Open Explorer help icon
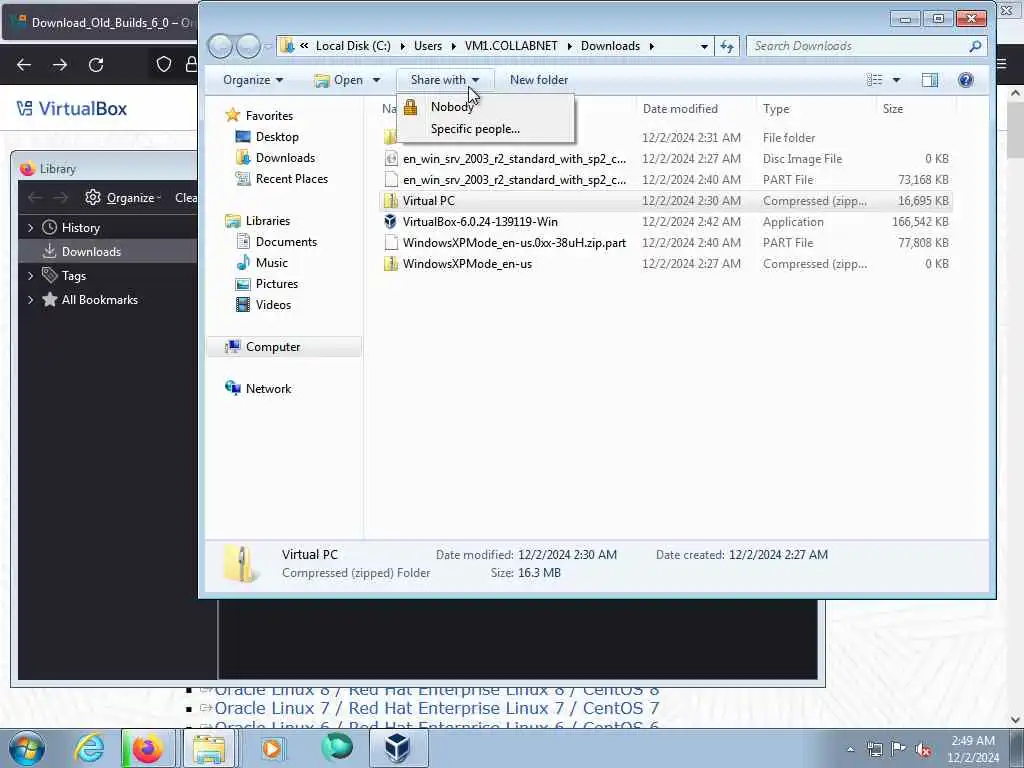1024x768 pixels. 965,80
